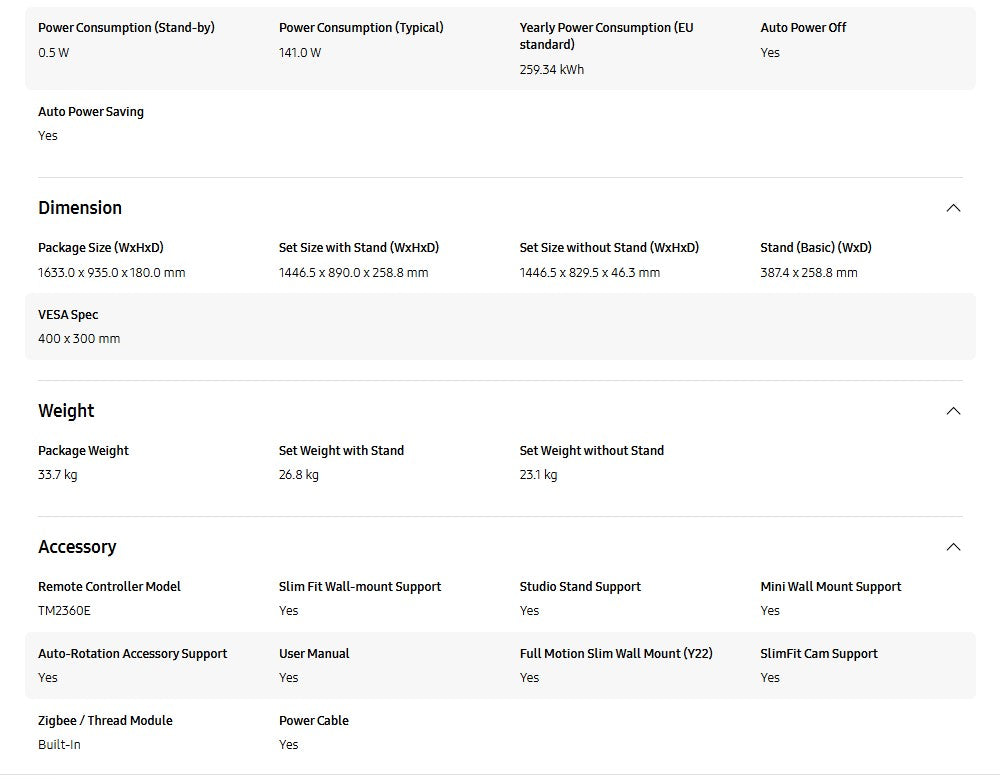The width and height of the screenshot is (1000, 779).
Task: Click the Accessory section heading
Action: click(x=77, y=547)
